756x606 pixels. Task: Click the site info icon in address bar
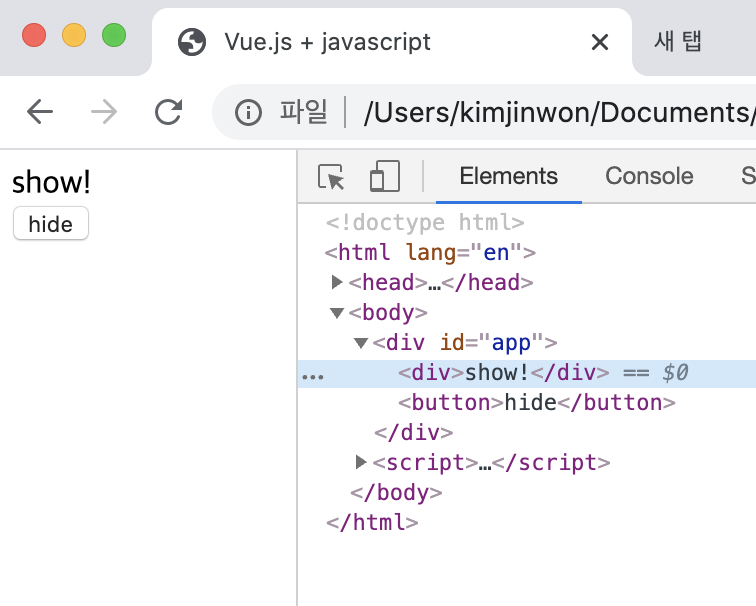[x=248, y=112]
